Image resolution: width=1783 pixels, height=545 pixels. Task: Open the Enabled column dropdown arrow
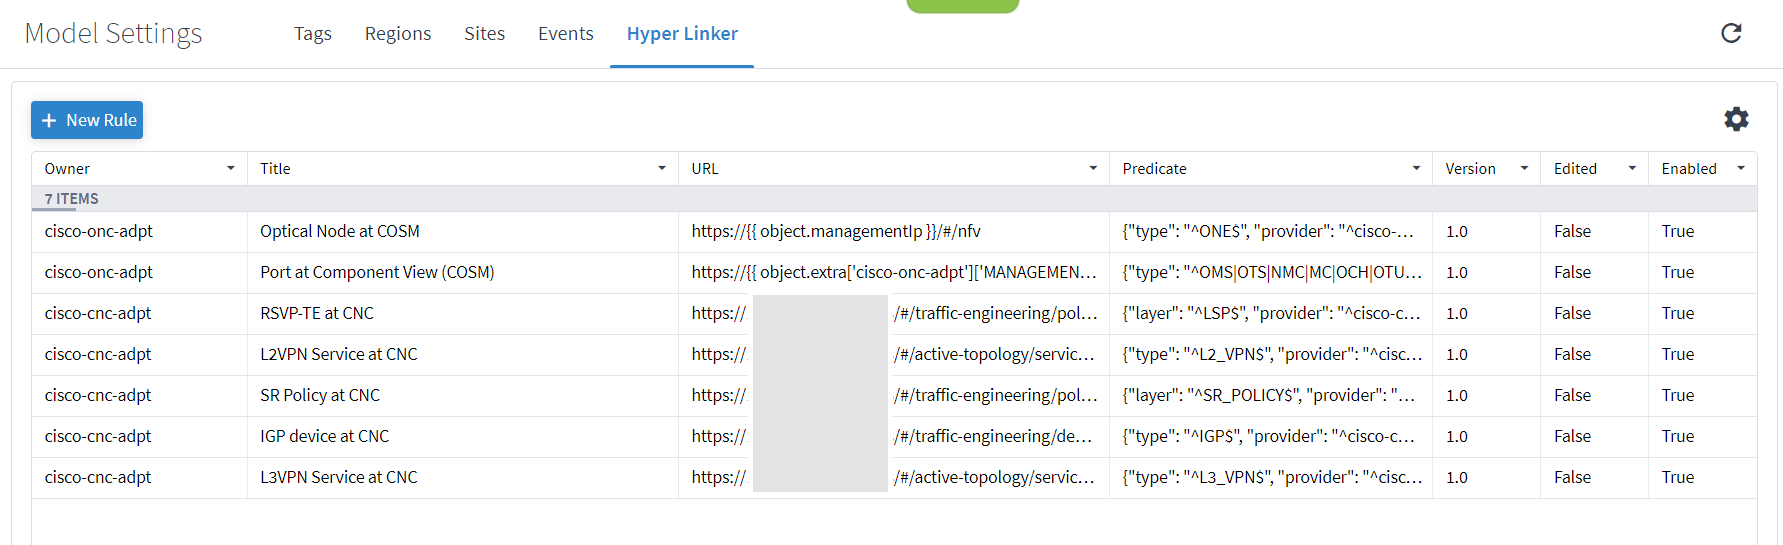pyautogui.click(x=1741, y=168)
